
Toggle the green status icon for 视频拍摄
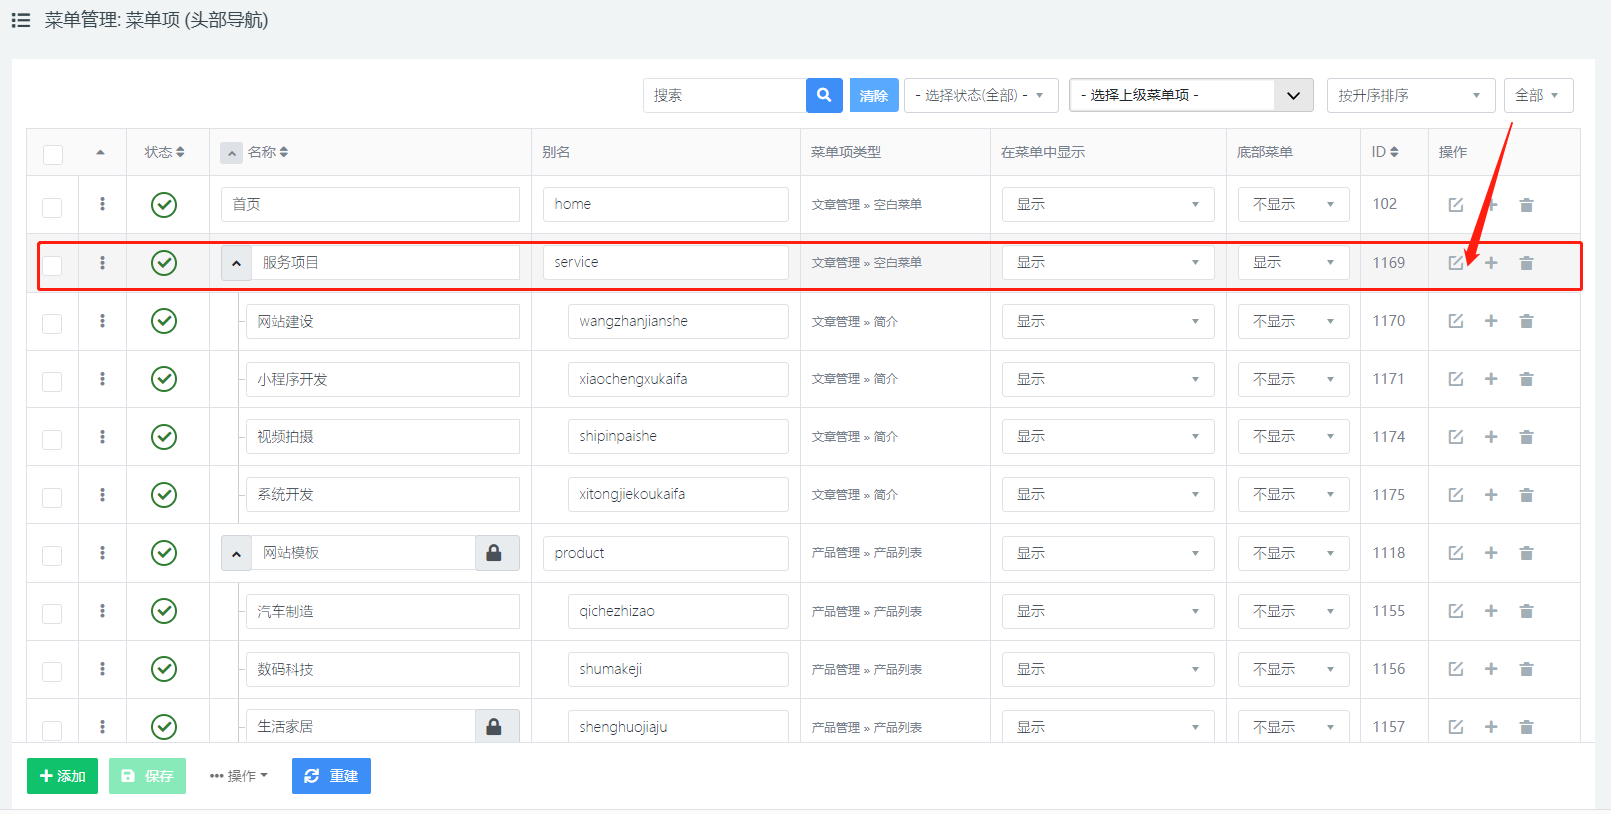[164, 437]
